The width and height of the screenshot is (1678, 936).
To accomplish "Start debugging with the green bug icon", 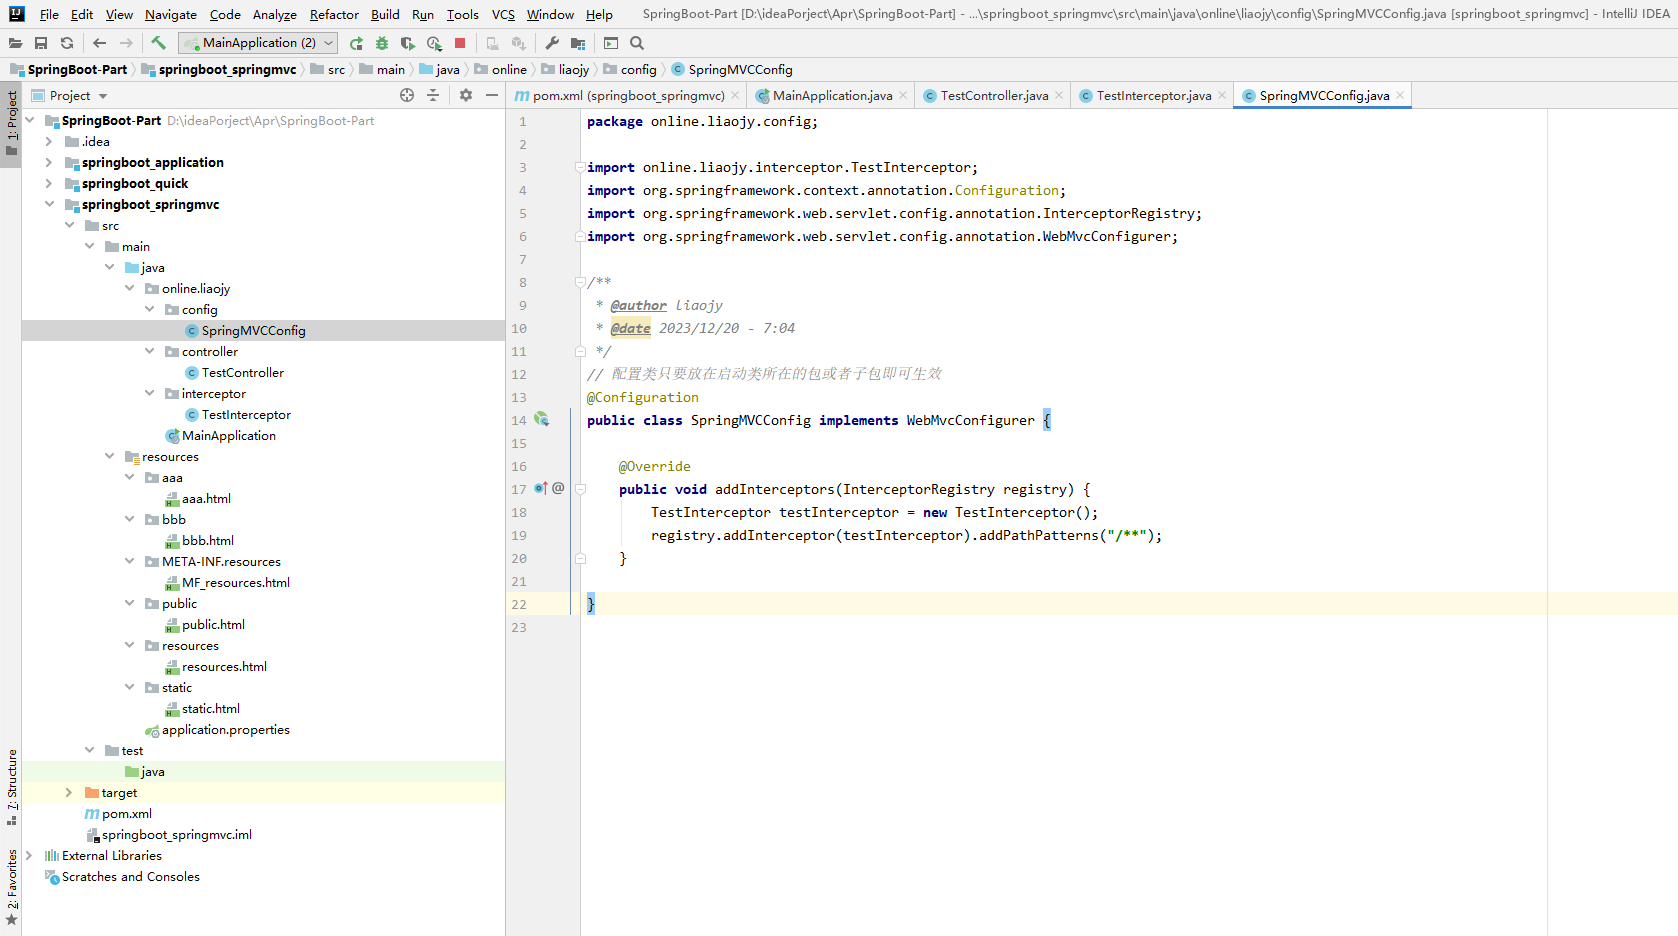I will [382, 43].
